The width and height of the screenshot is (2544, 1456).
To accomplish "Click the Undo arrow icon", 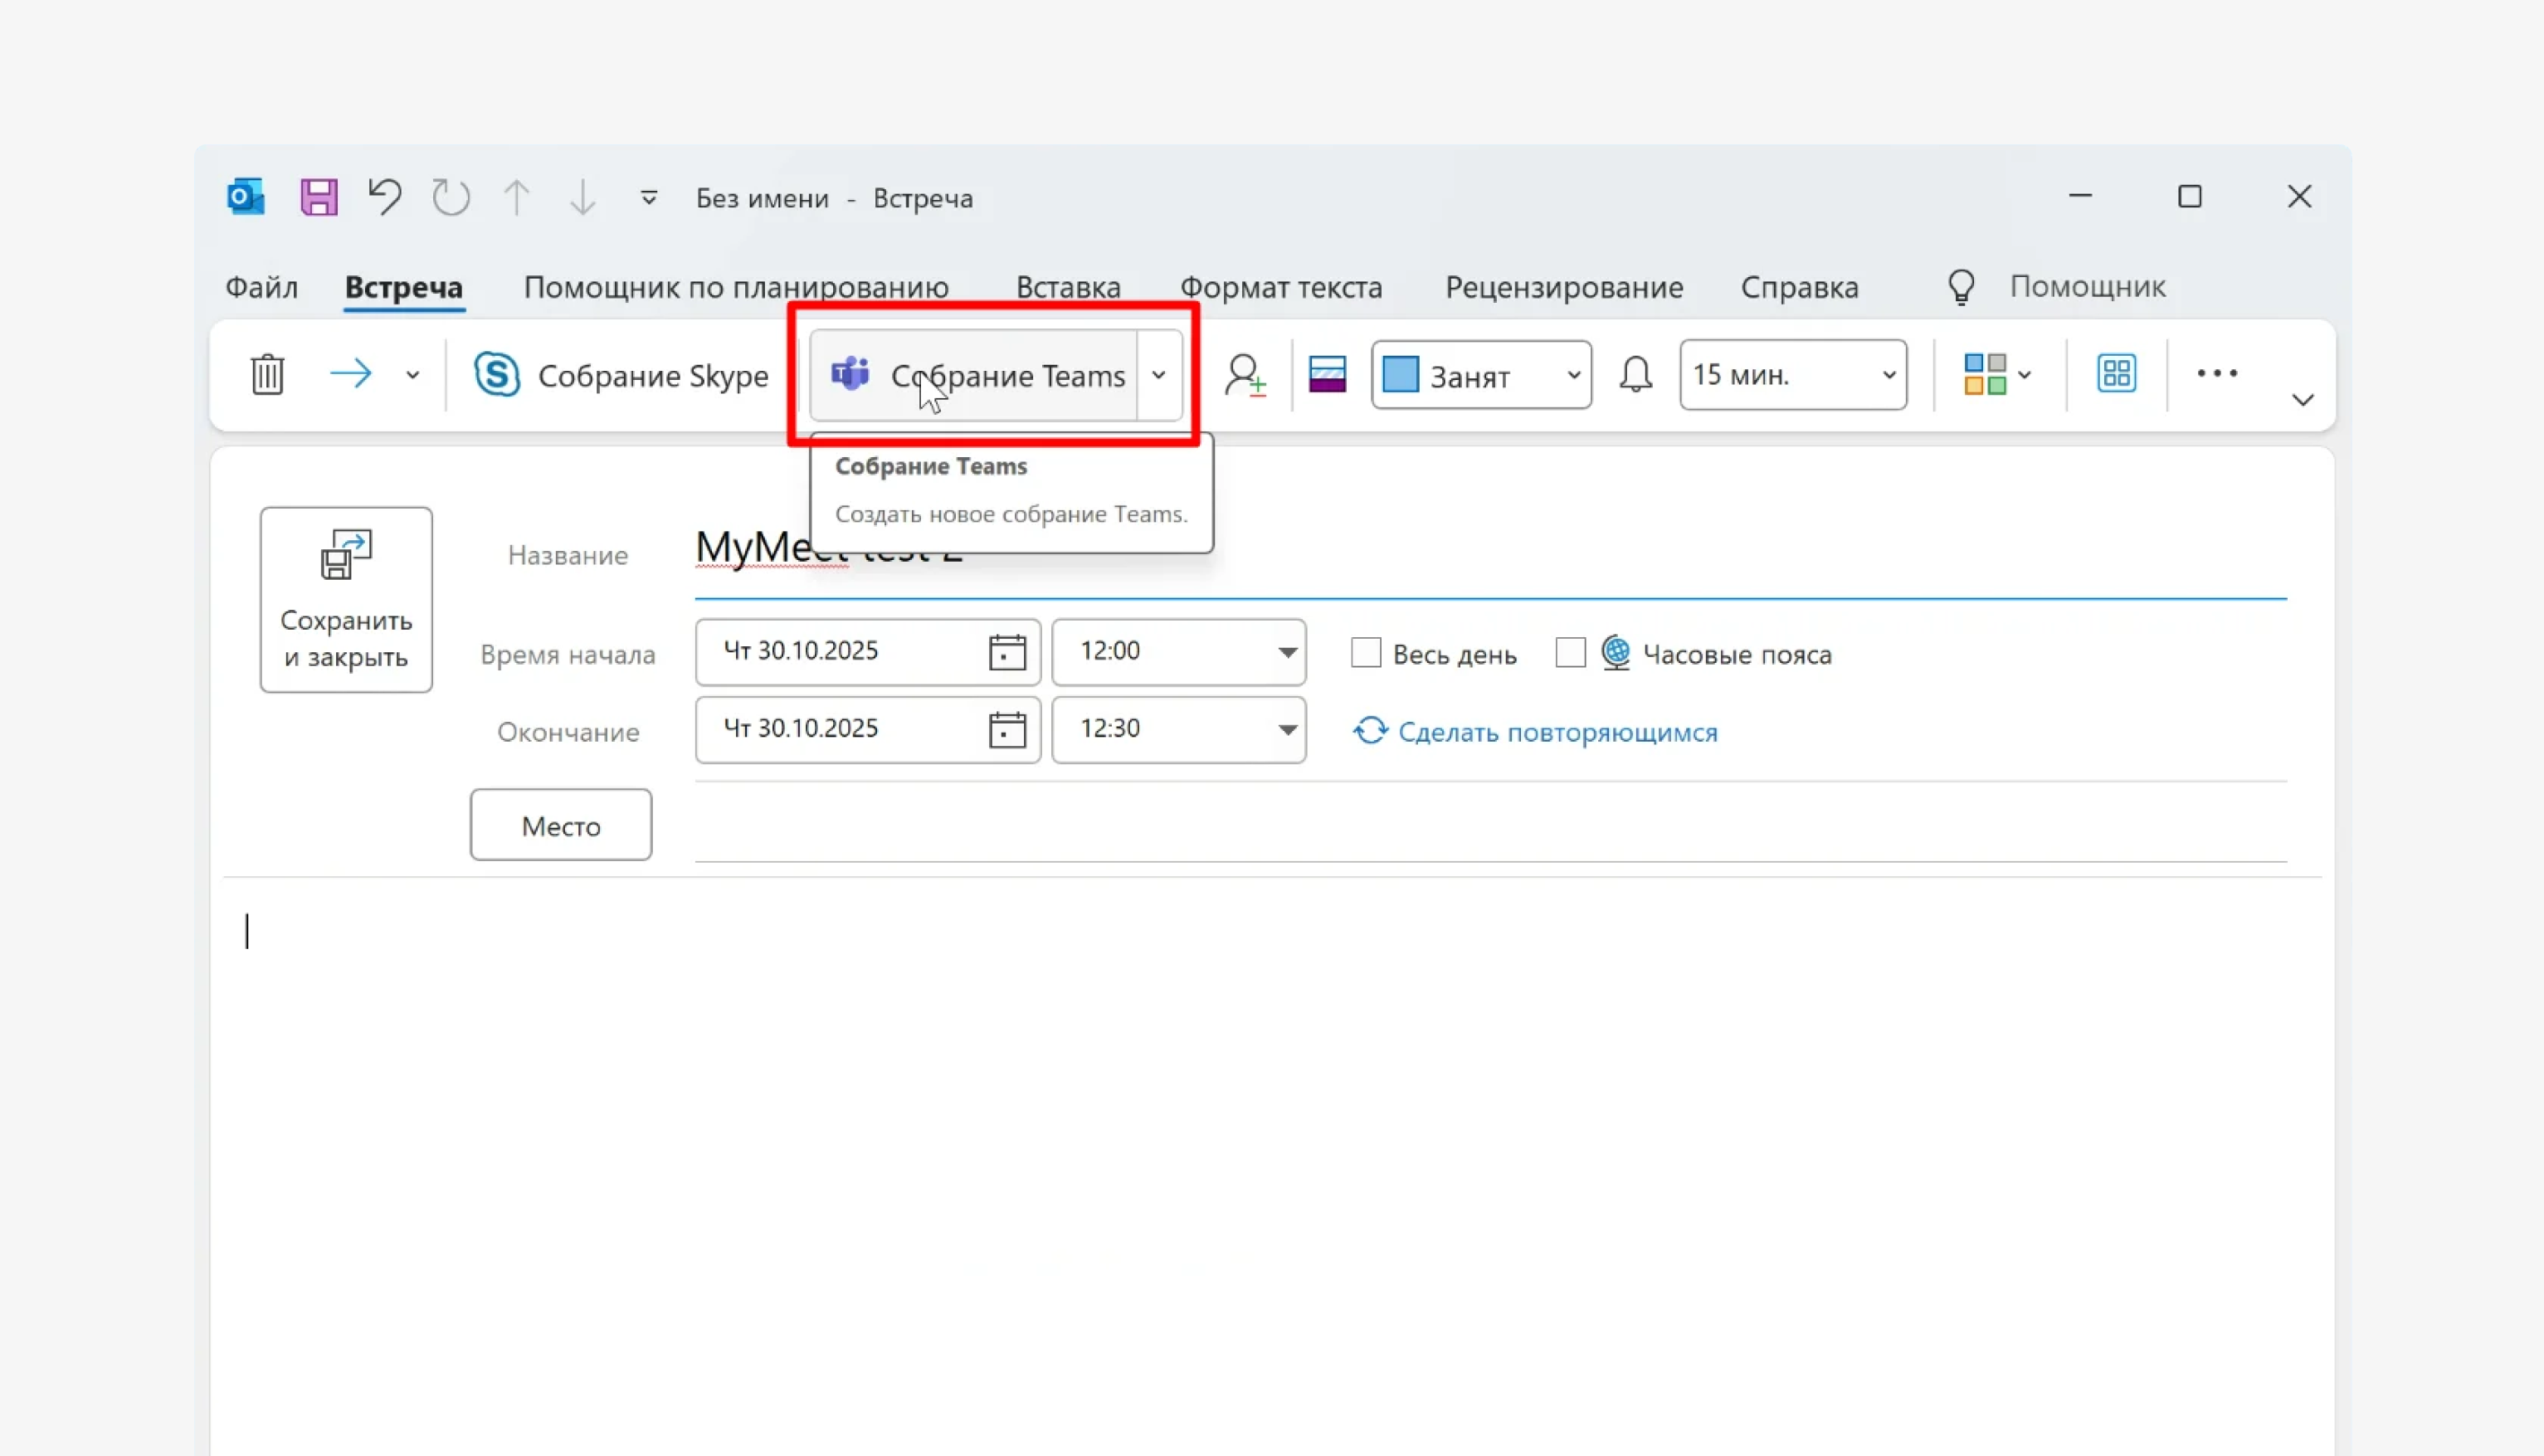I will (x=385, y=197).
